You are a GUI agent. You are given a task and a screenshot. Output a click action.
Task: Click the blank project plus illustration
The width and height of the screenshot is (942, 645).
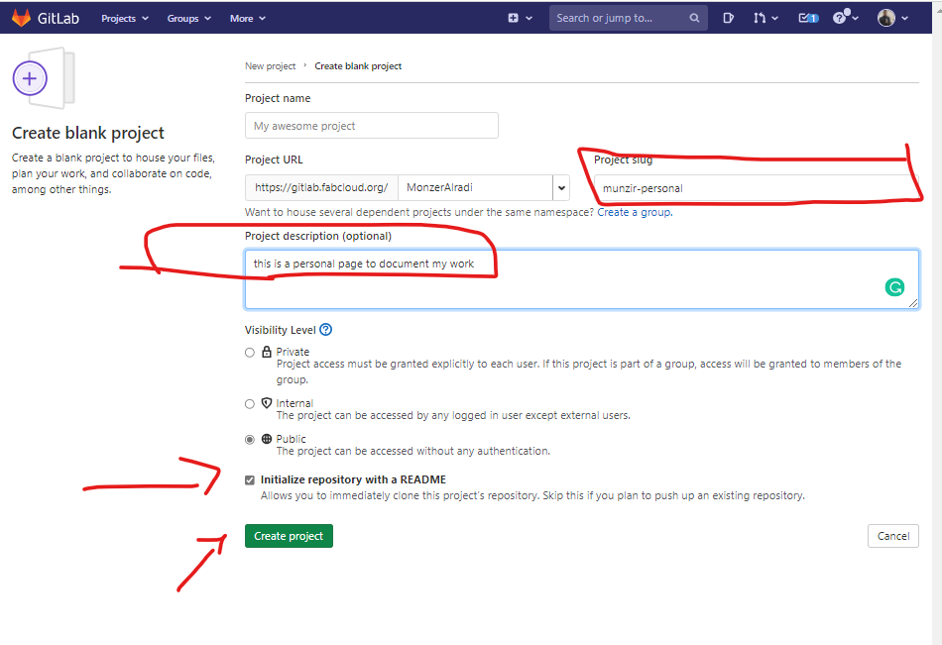tap(43, 78)
